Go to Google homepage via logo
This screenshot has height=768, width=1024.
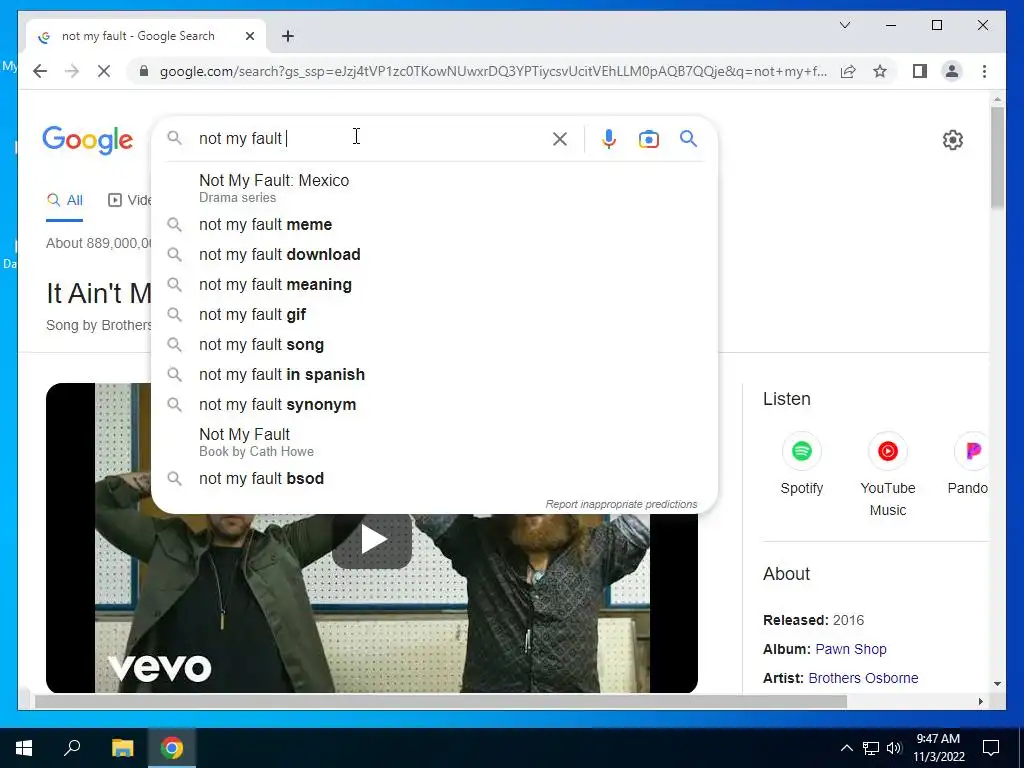(88, 140)
